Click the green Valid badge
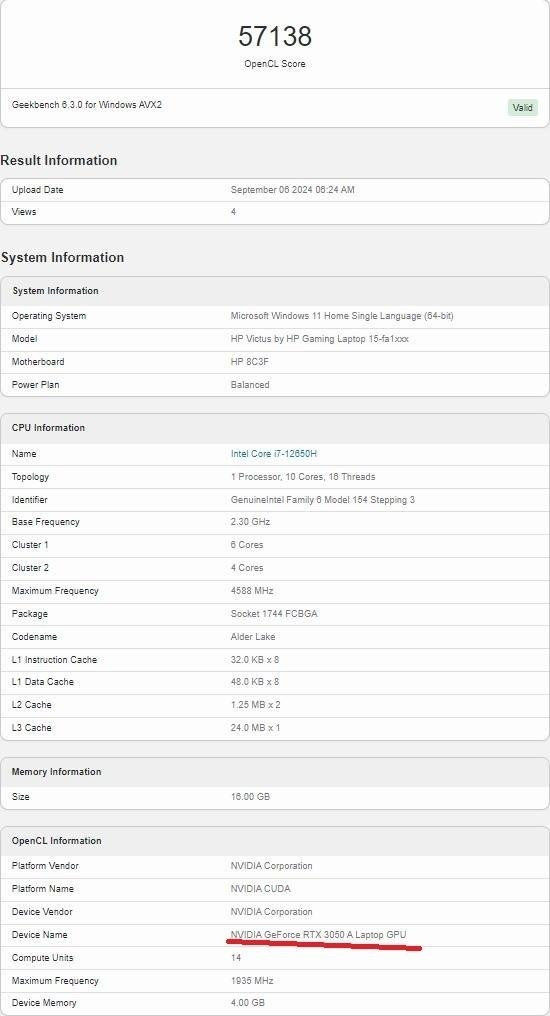Image resolution: width=550 pixels, height=1016 pixels. click(x=523, y=108)
